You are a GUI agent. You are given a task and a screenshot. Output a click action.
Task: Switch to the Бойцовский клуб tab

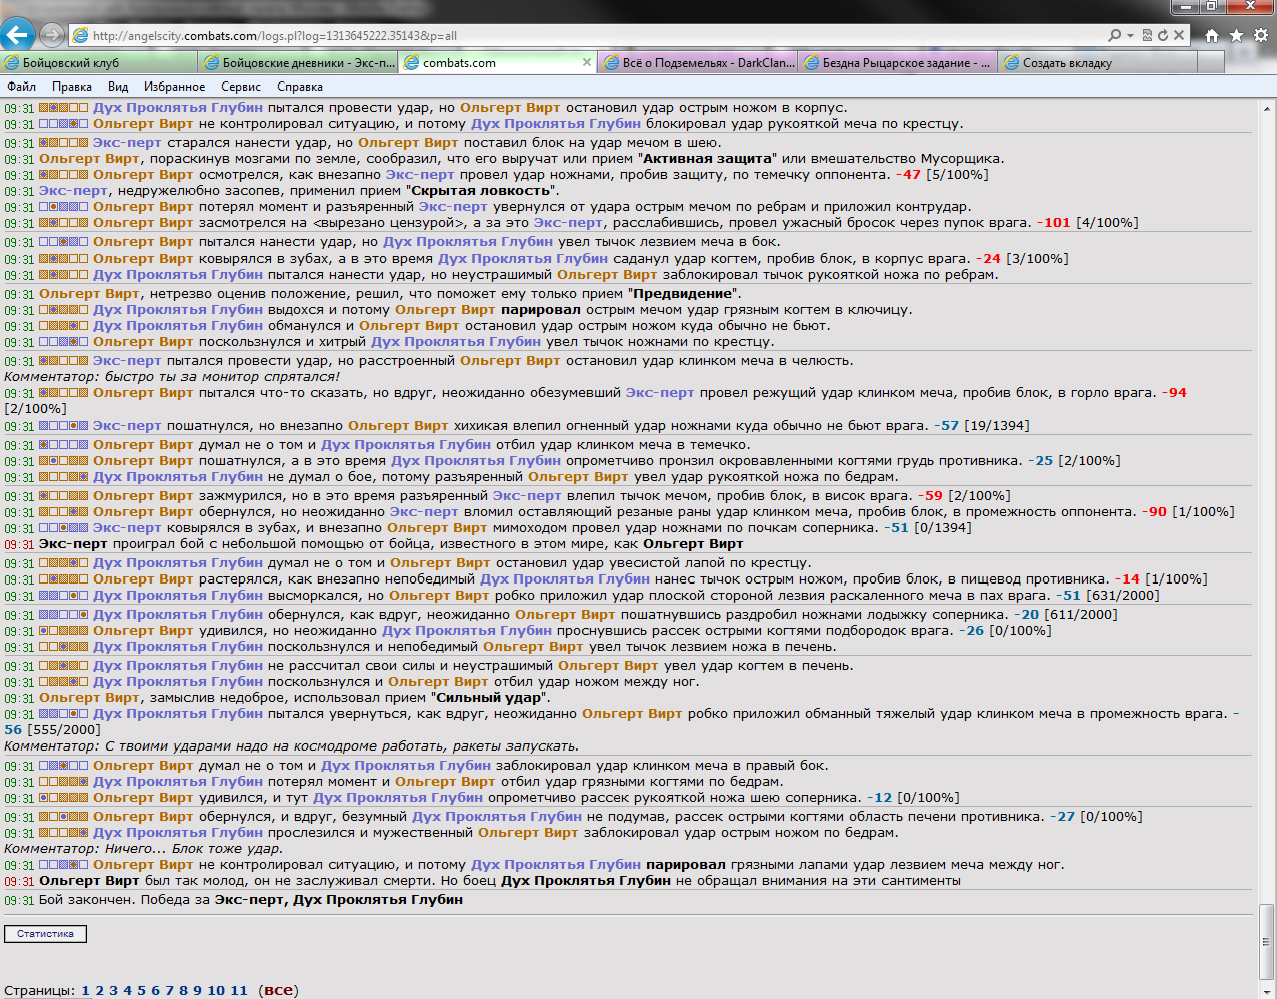coord(100,62)
